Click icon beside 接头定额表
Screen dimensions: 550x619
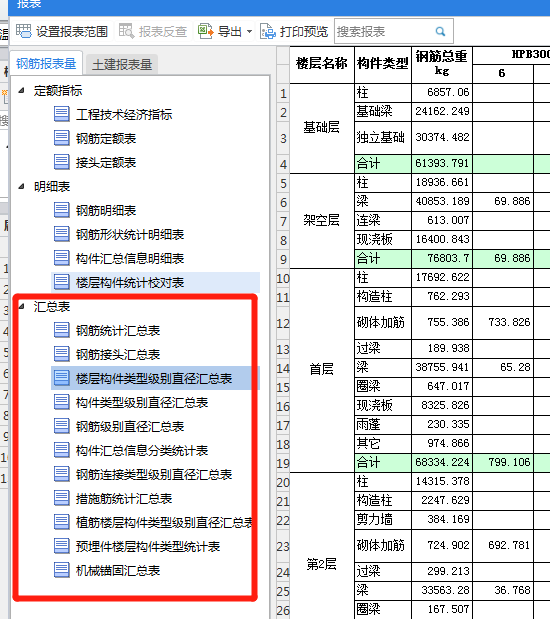(62, 162)
